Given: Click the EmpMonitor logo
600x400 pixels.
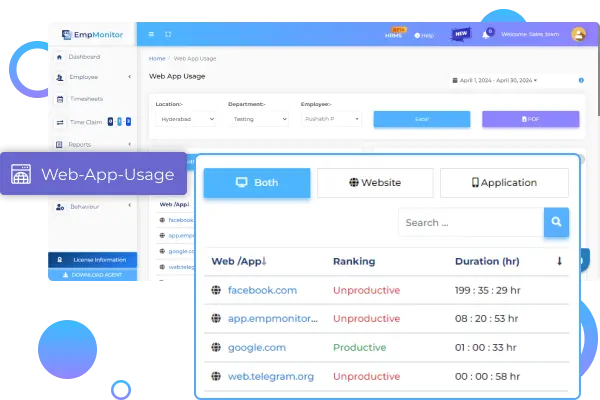Looking at the screenshot, I should (91, 34).
